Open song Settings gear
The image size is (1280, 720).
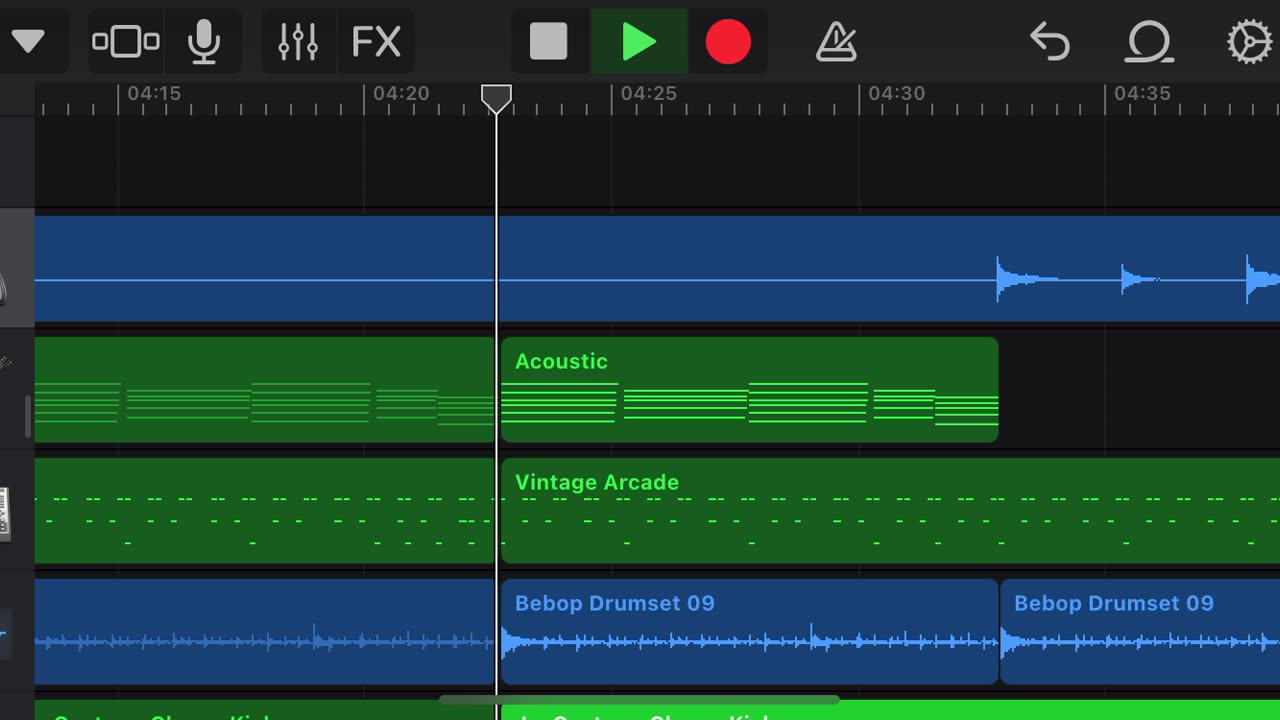pos(1250,42)
